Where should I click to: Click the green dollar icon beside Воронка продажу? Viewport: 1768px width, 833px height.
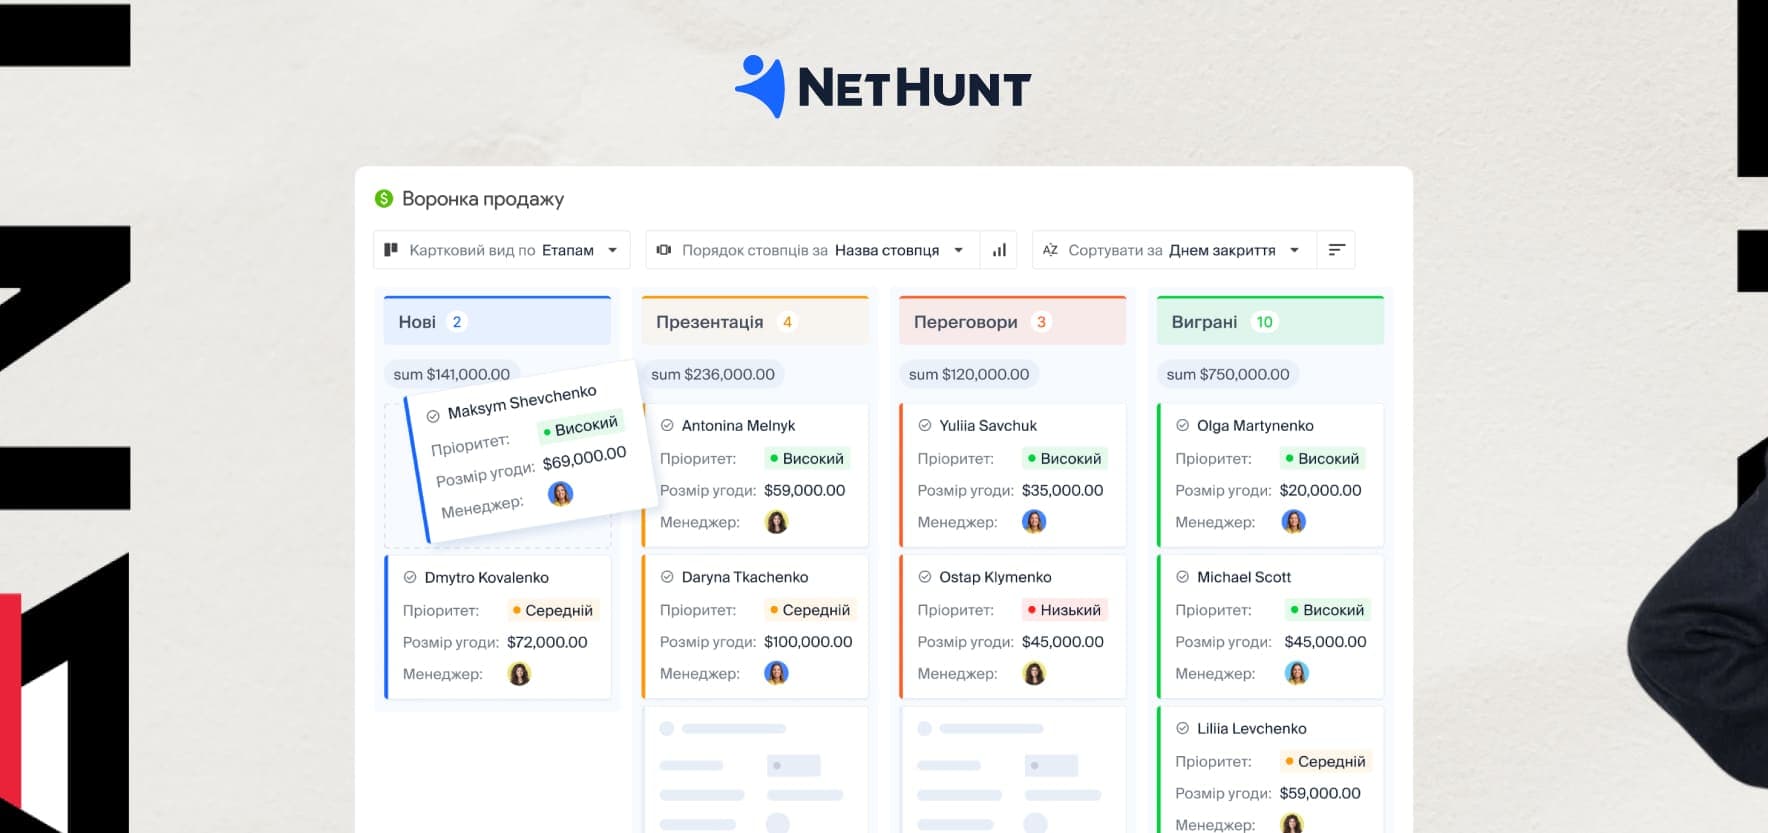pos(384,199)
